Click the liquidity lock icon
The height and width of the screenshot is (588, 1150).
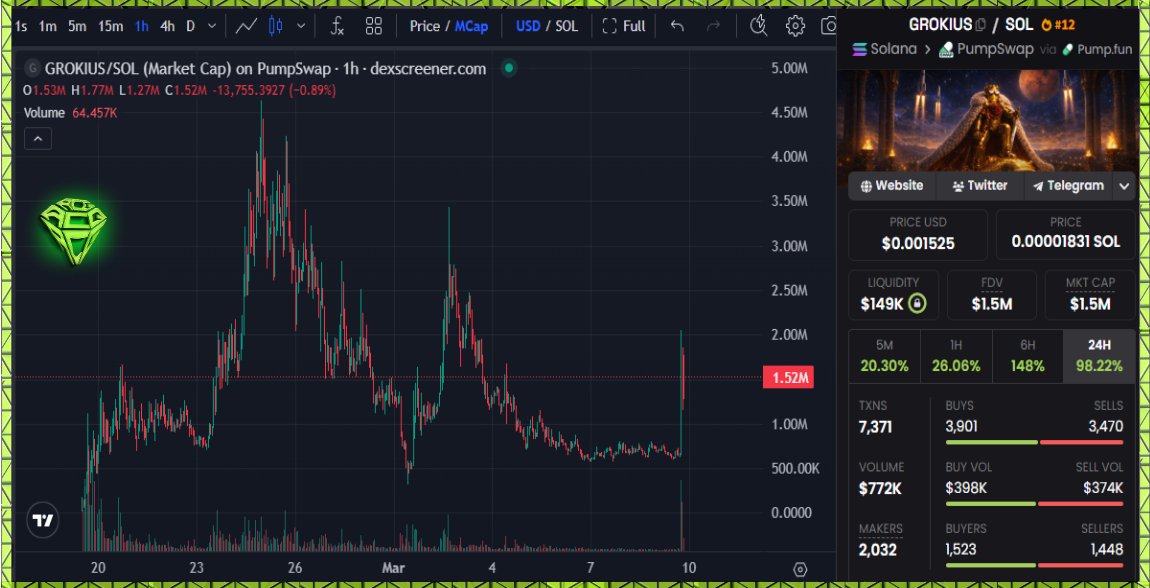point(917,304)
